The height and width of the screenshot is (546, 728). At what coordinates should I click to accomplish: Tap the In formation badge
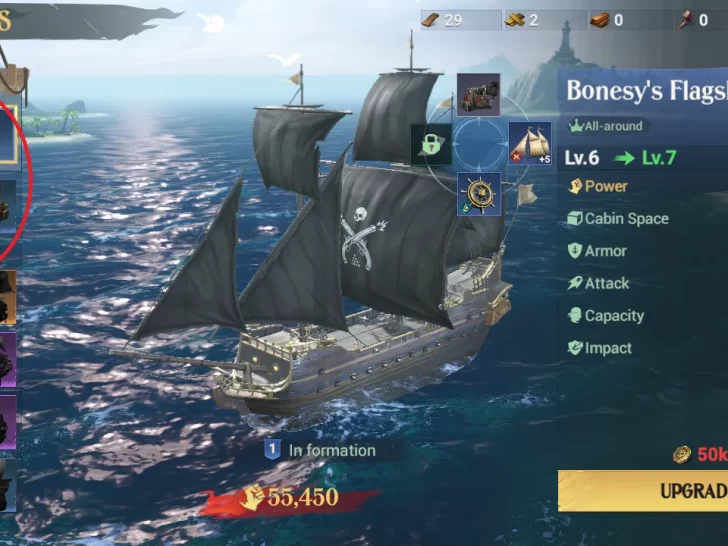tap(320, 450)
